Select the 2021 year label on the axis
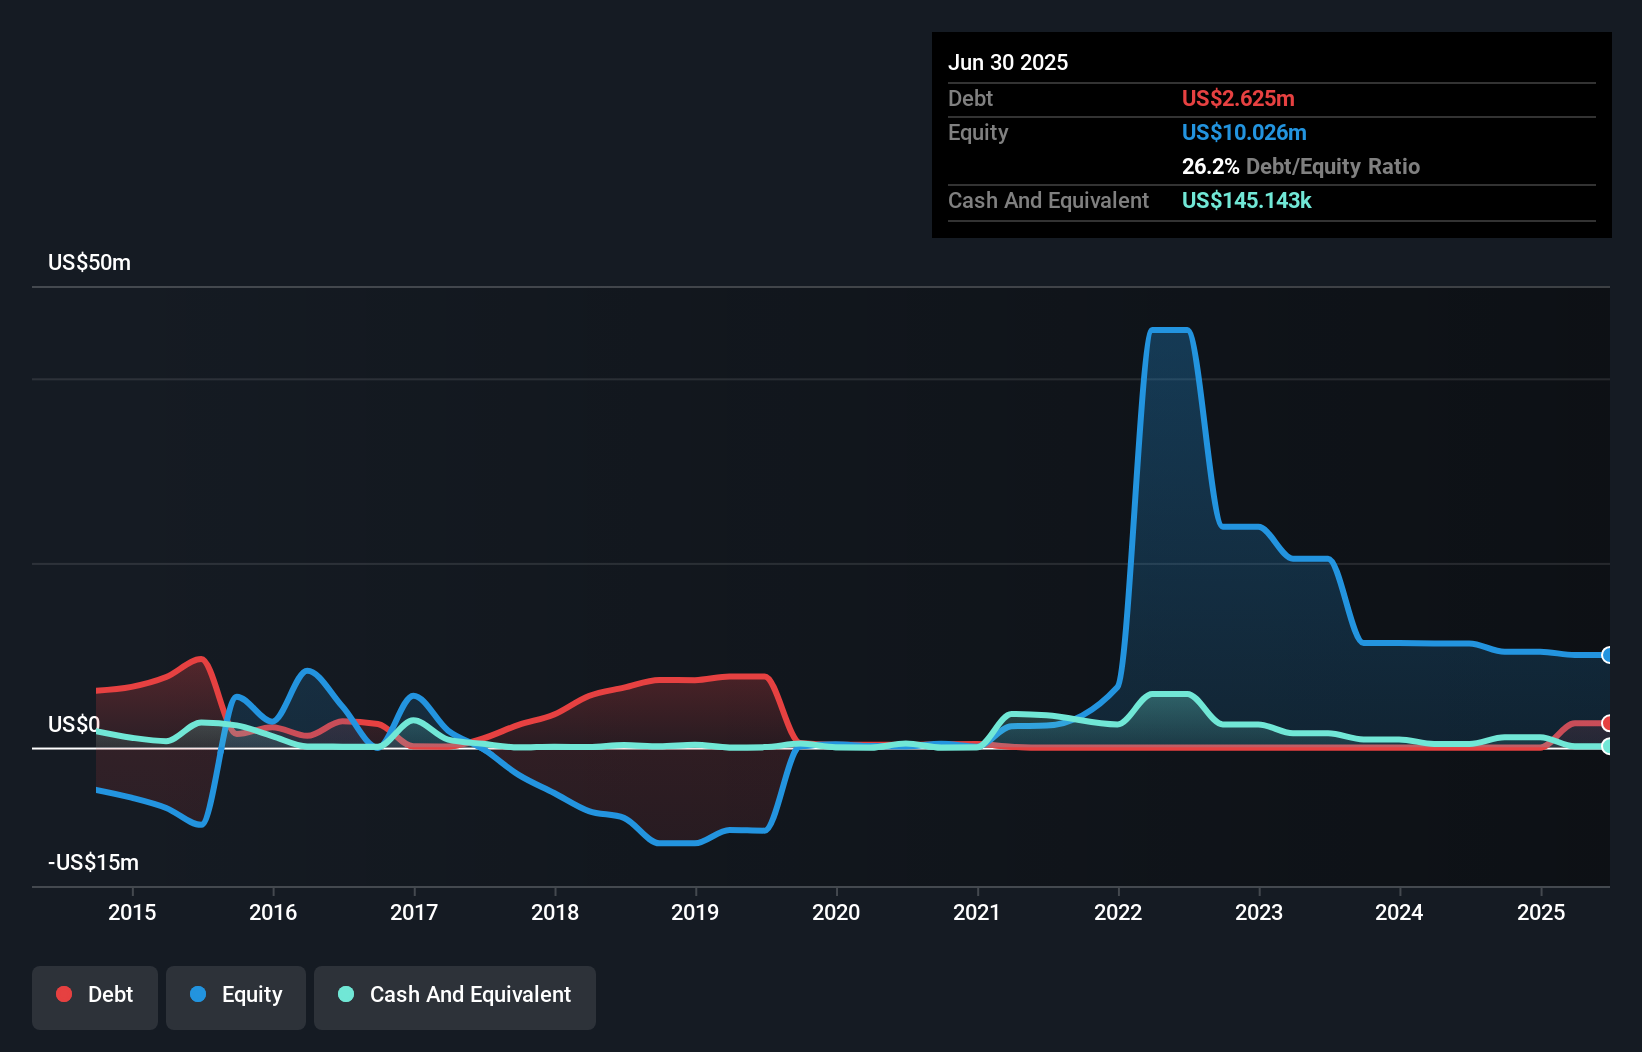 pyautogui.click(x=978, y=912)
